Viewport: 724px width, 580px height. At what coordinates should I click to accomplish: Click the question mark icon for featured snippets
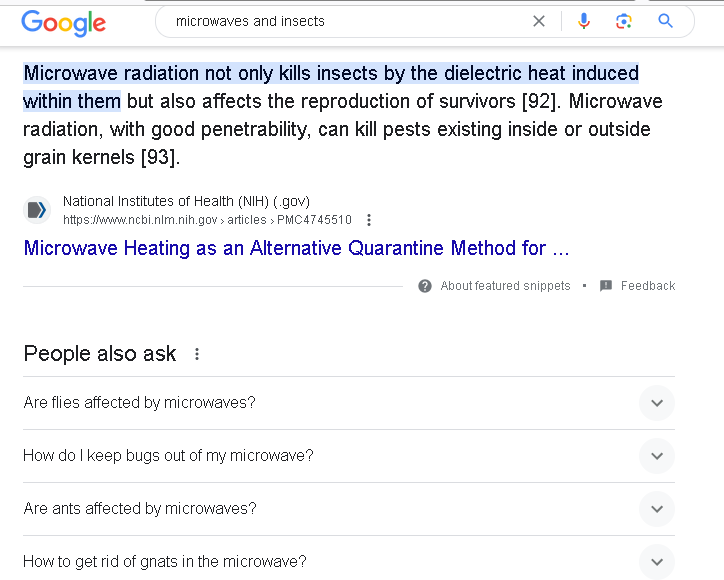tap(425, 286)
